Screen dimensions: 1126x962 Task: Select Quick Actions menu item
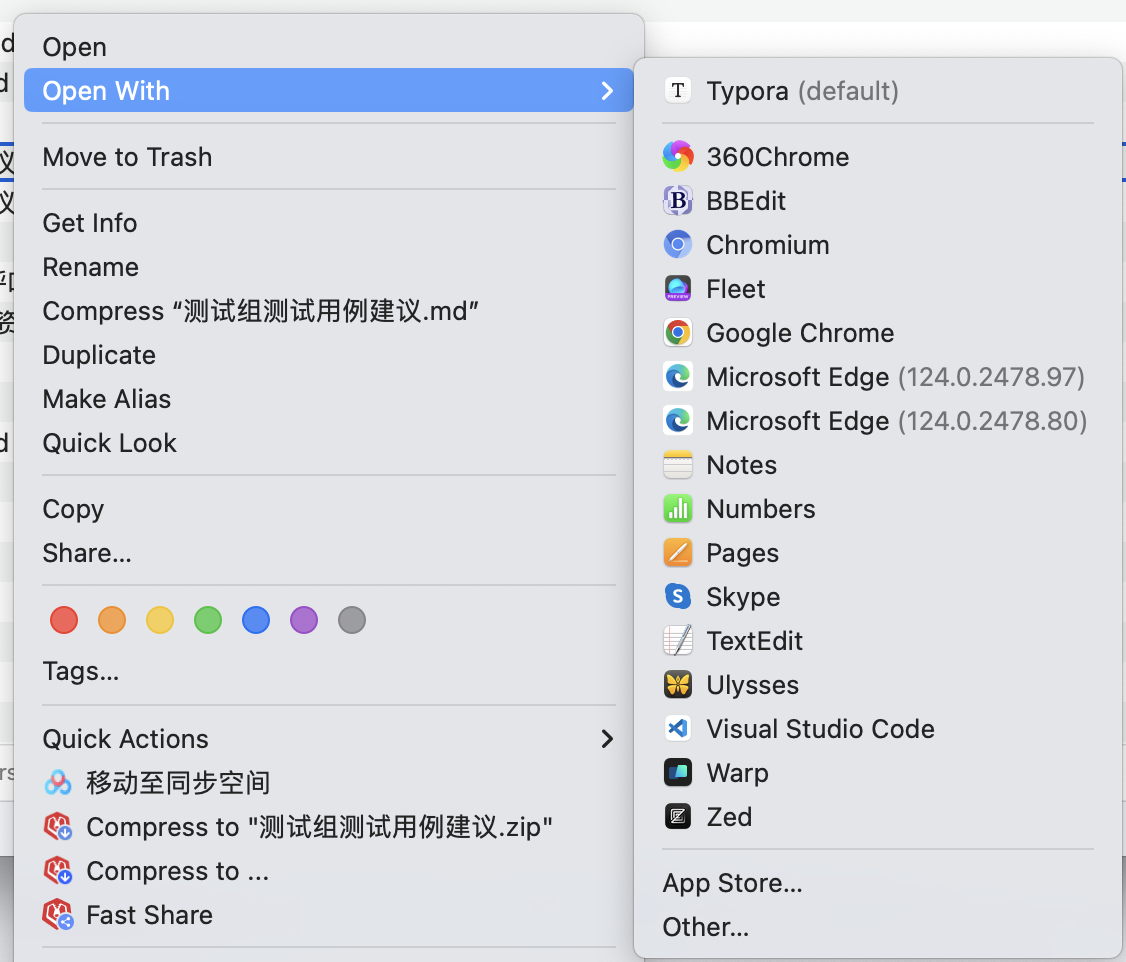click(x=329, y=739)
